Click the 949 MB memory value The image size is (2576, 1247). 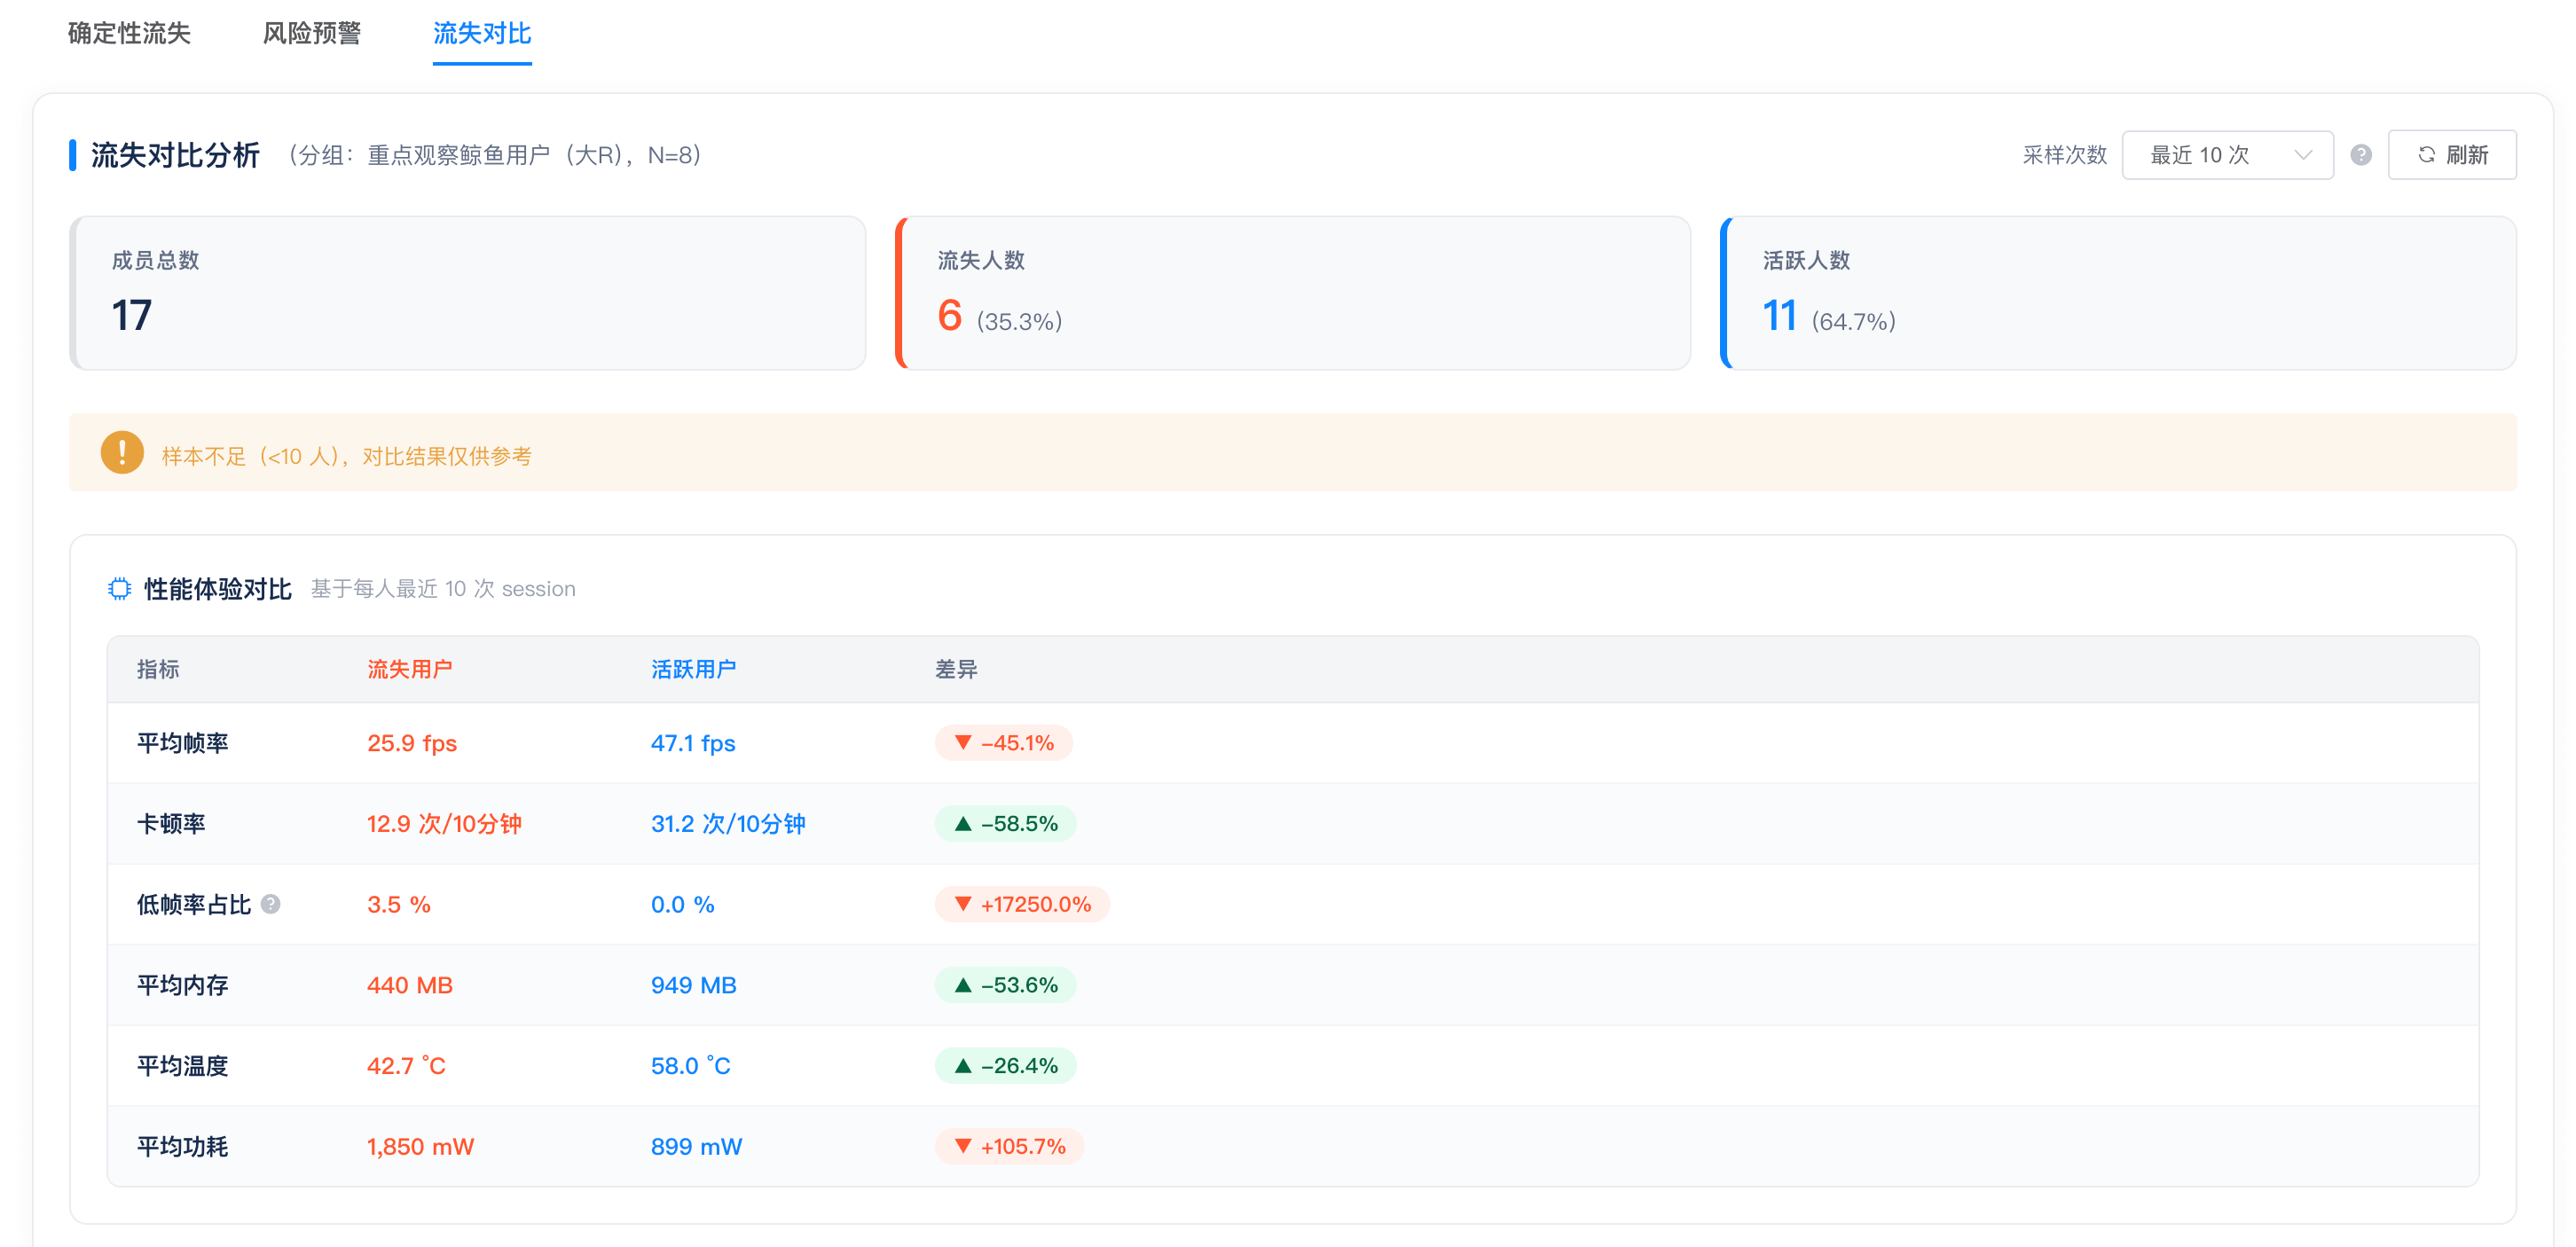click(694, 985)
